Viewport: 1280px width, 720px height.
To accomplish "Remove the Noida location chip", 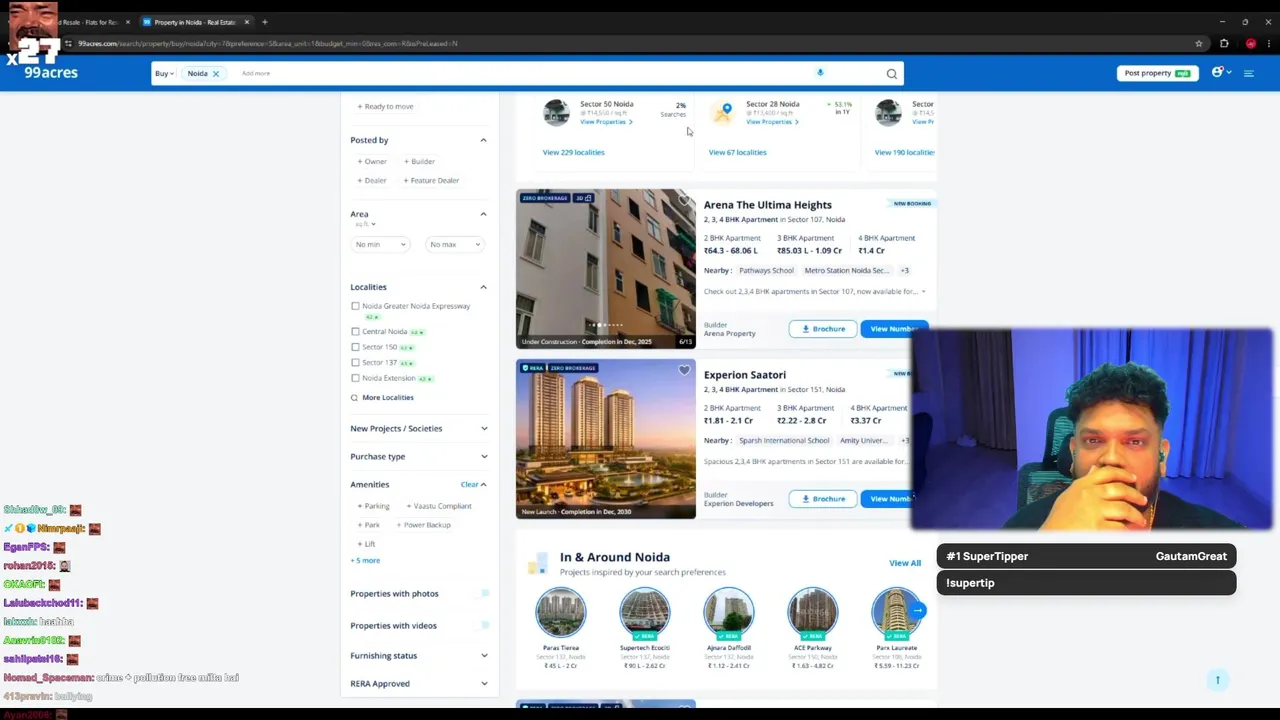I will pos(215,73).
